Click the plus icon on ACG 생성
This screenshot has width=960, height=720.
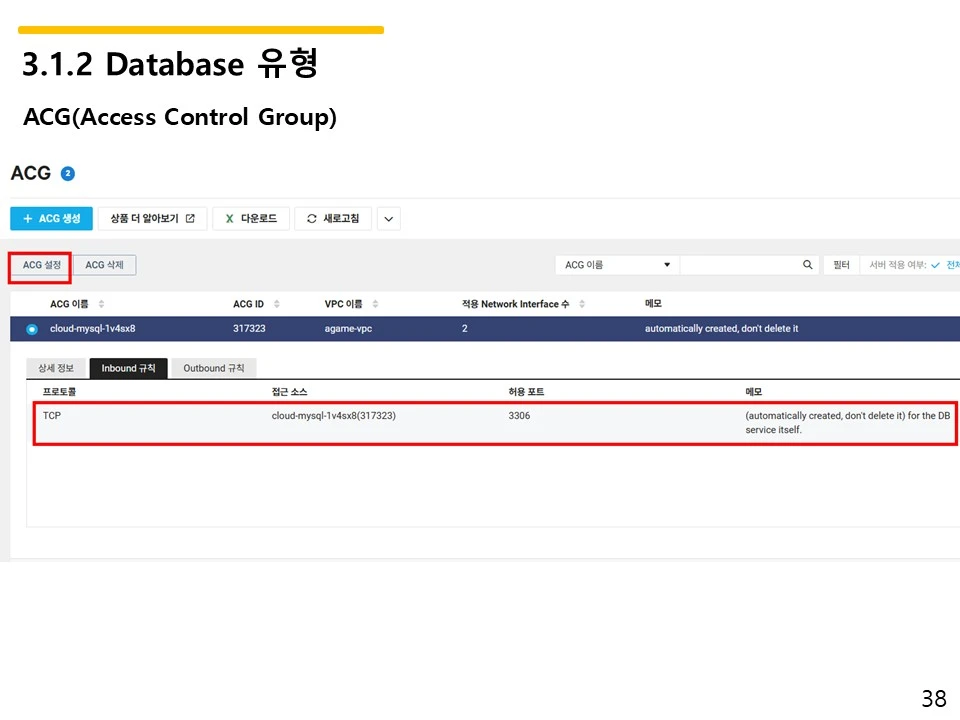point(28,219)
